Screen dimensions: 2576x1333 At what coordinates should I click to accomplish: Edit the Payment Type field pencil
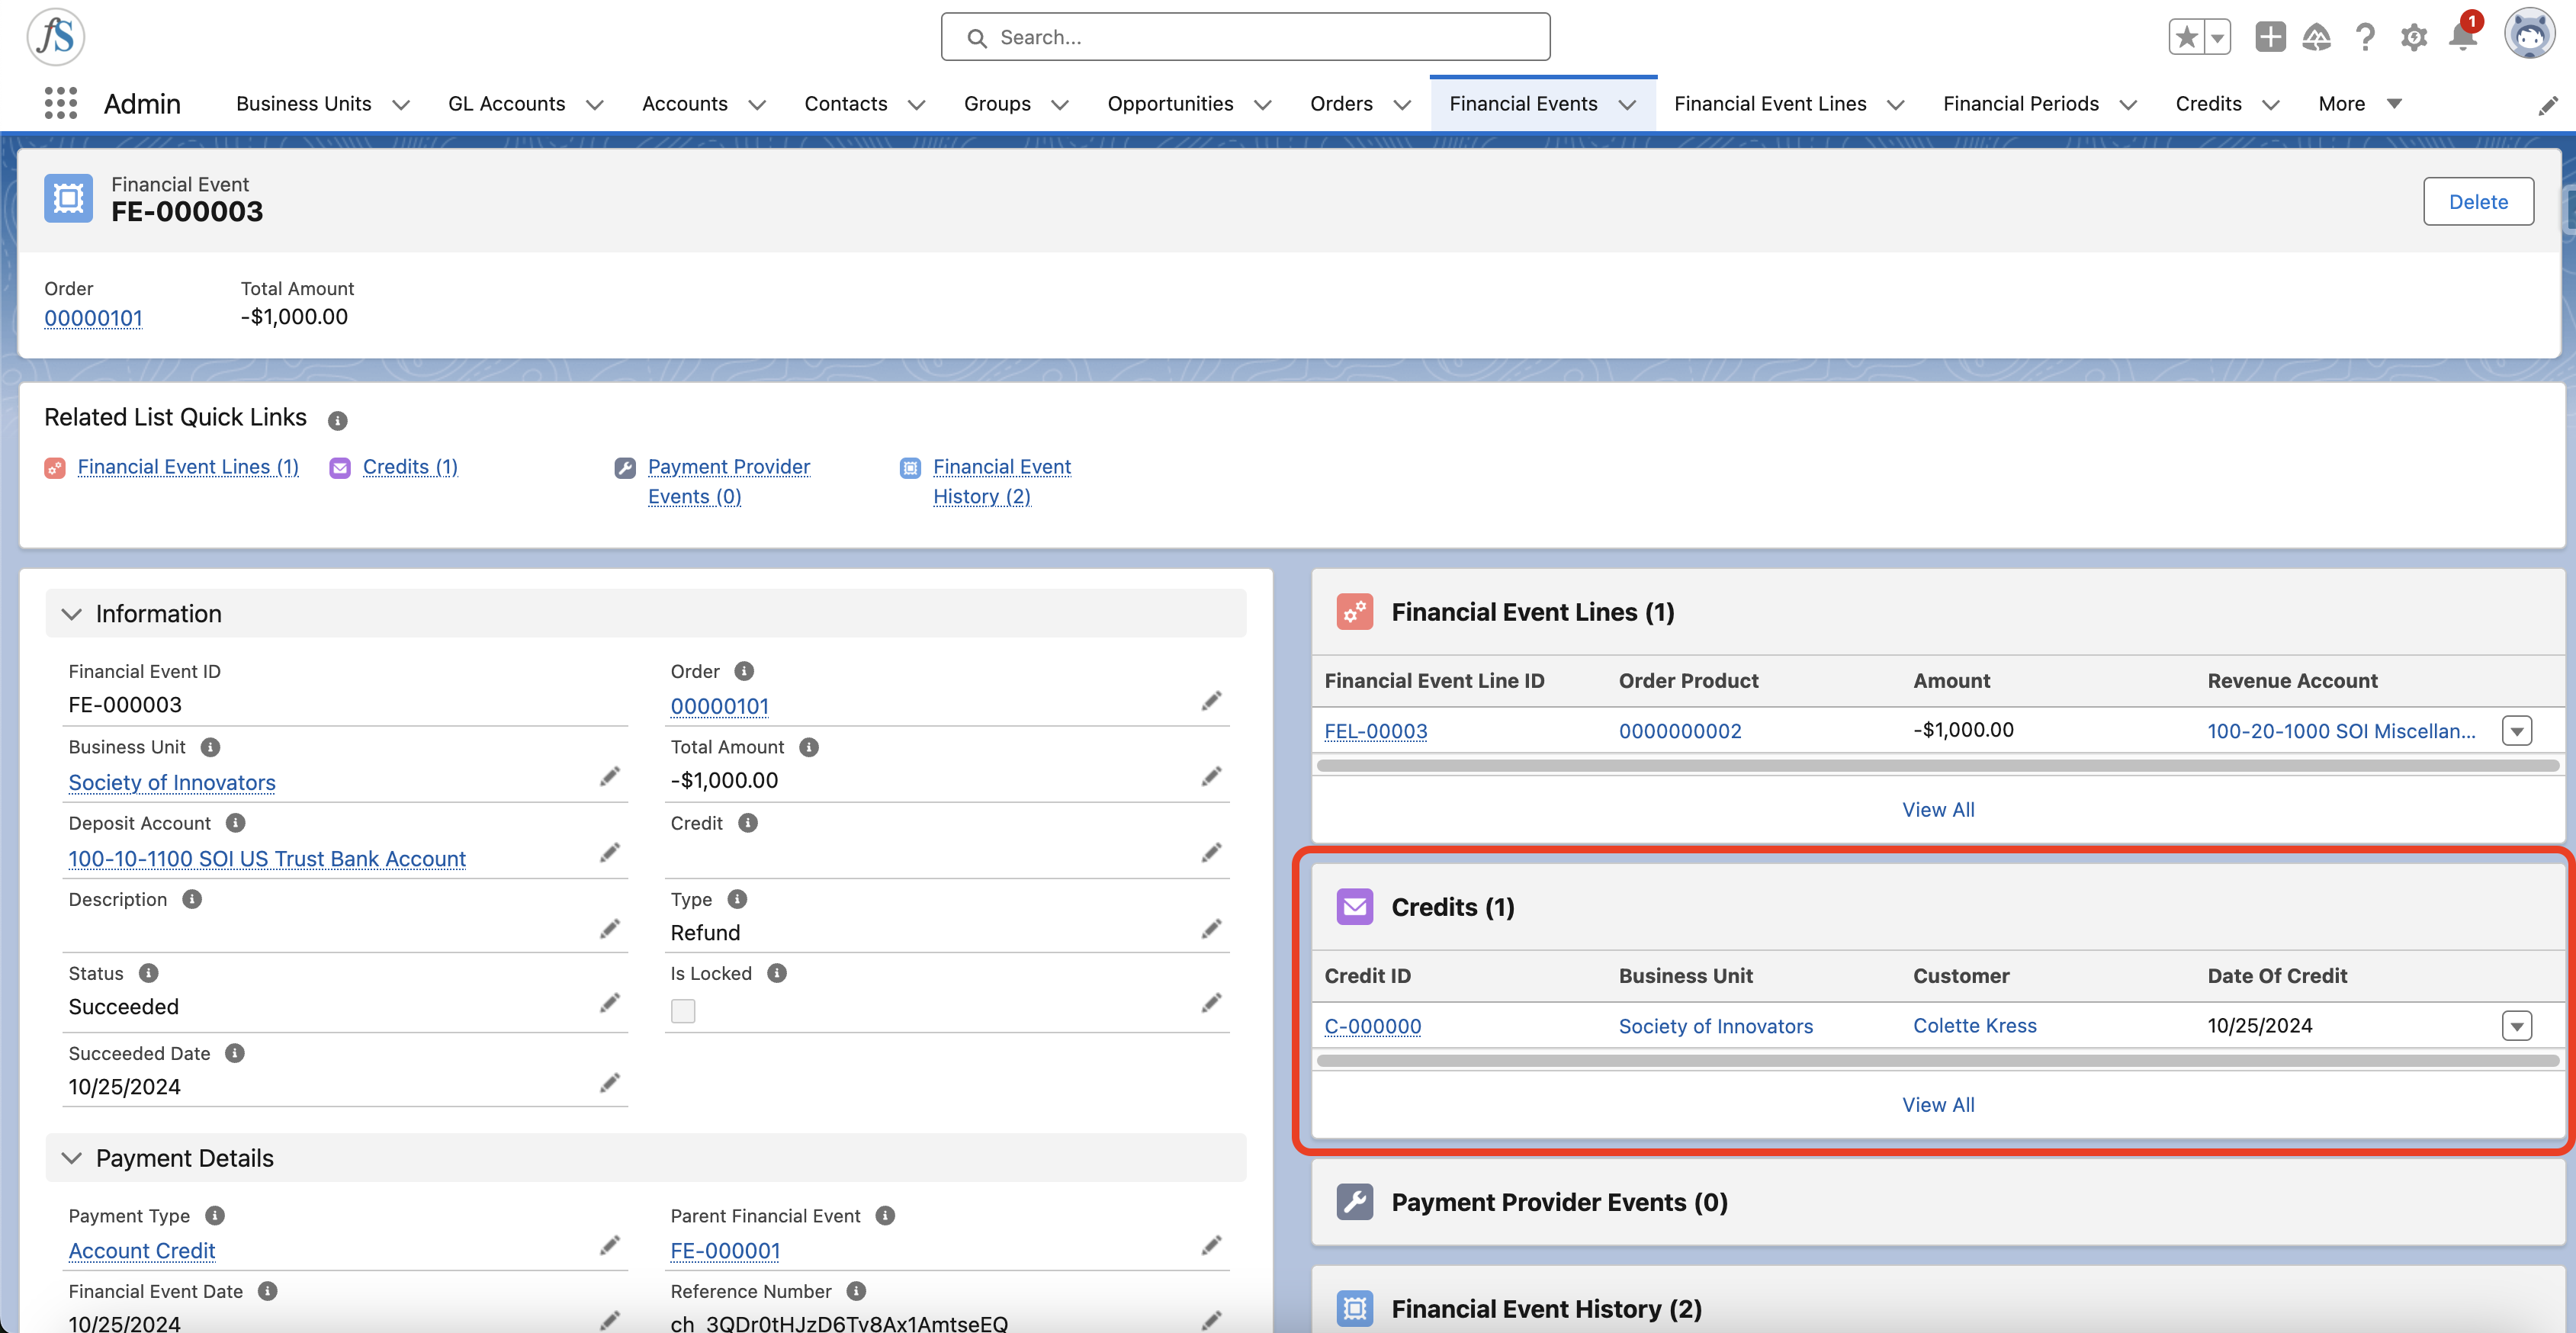(x=610, y=1245)
